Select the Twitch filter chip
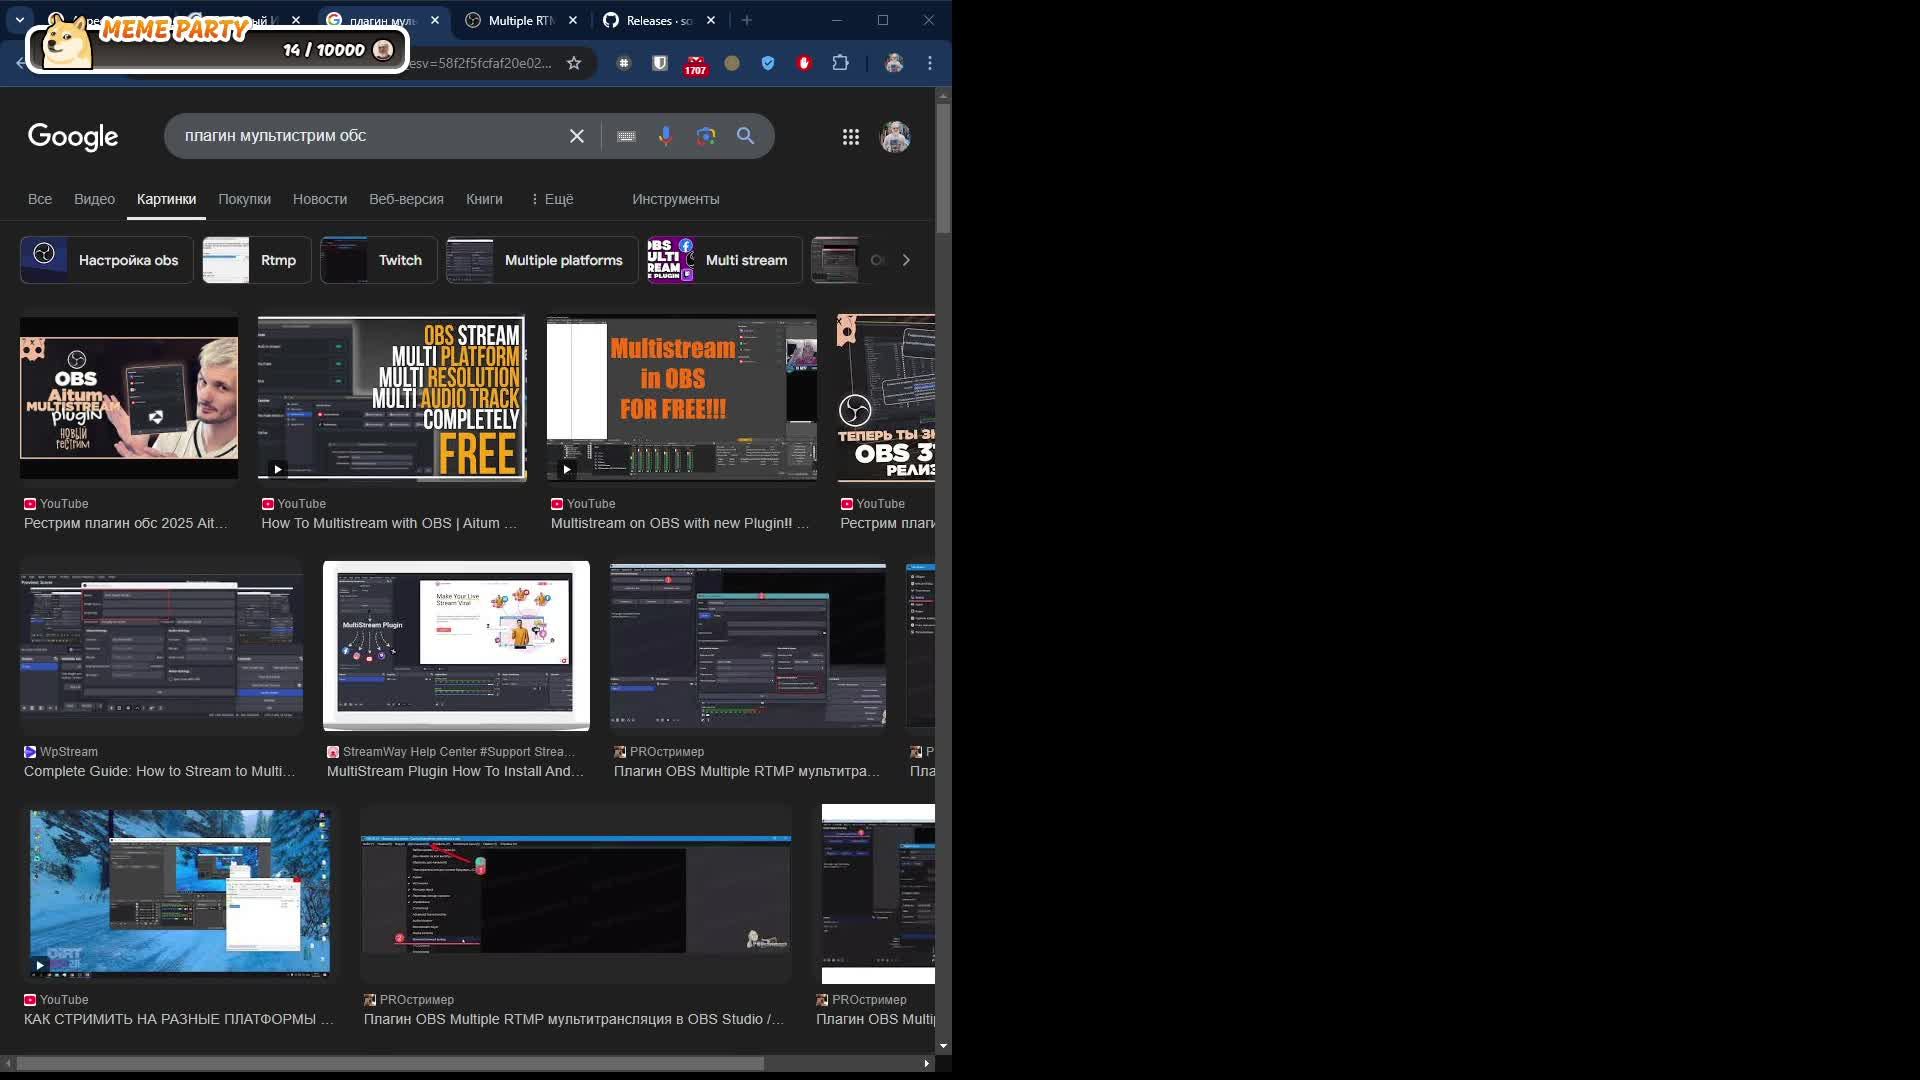Viewport: 1920px width, 1080px height. click(x=379, y=260)
